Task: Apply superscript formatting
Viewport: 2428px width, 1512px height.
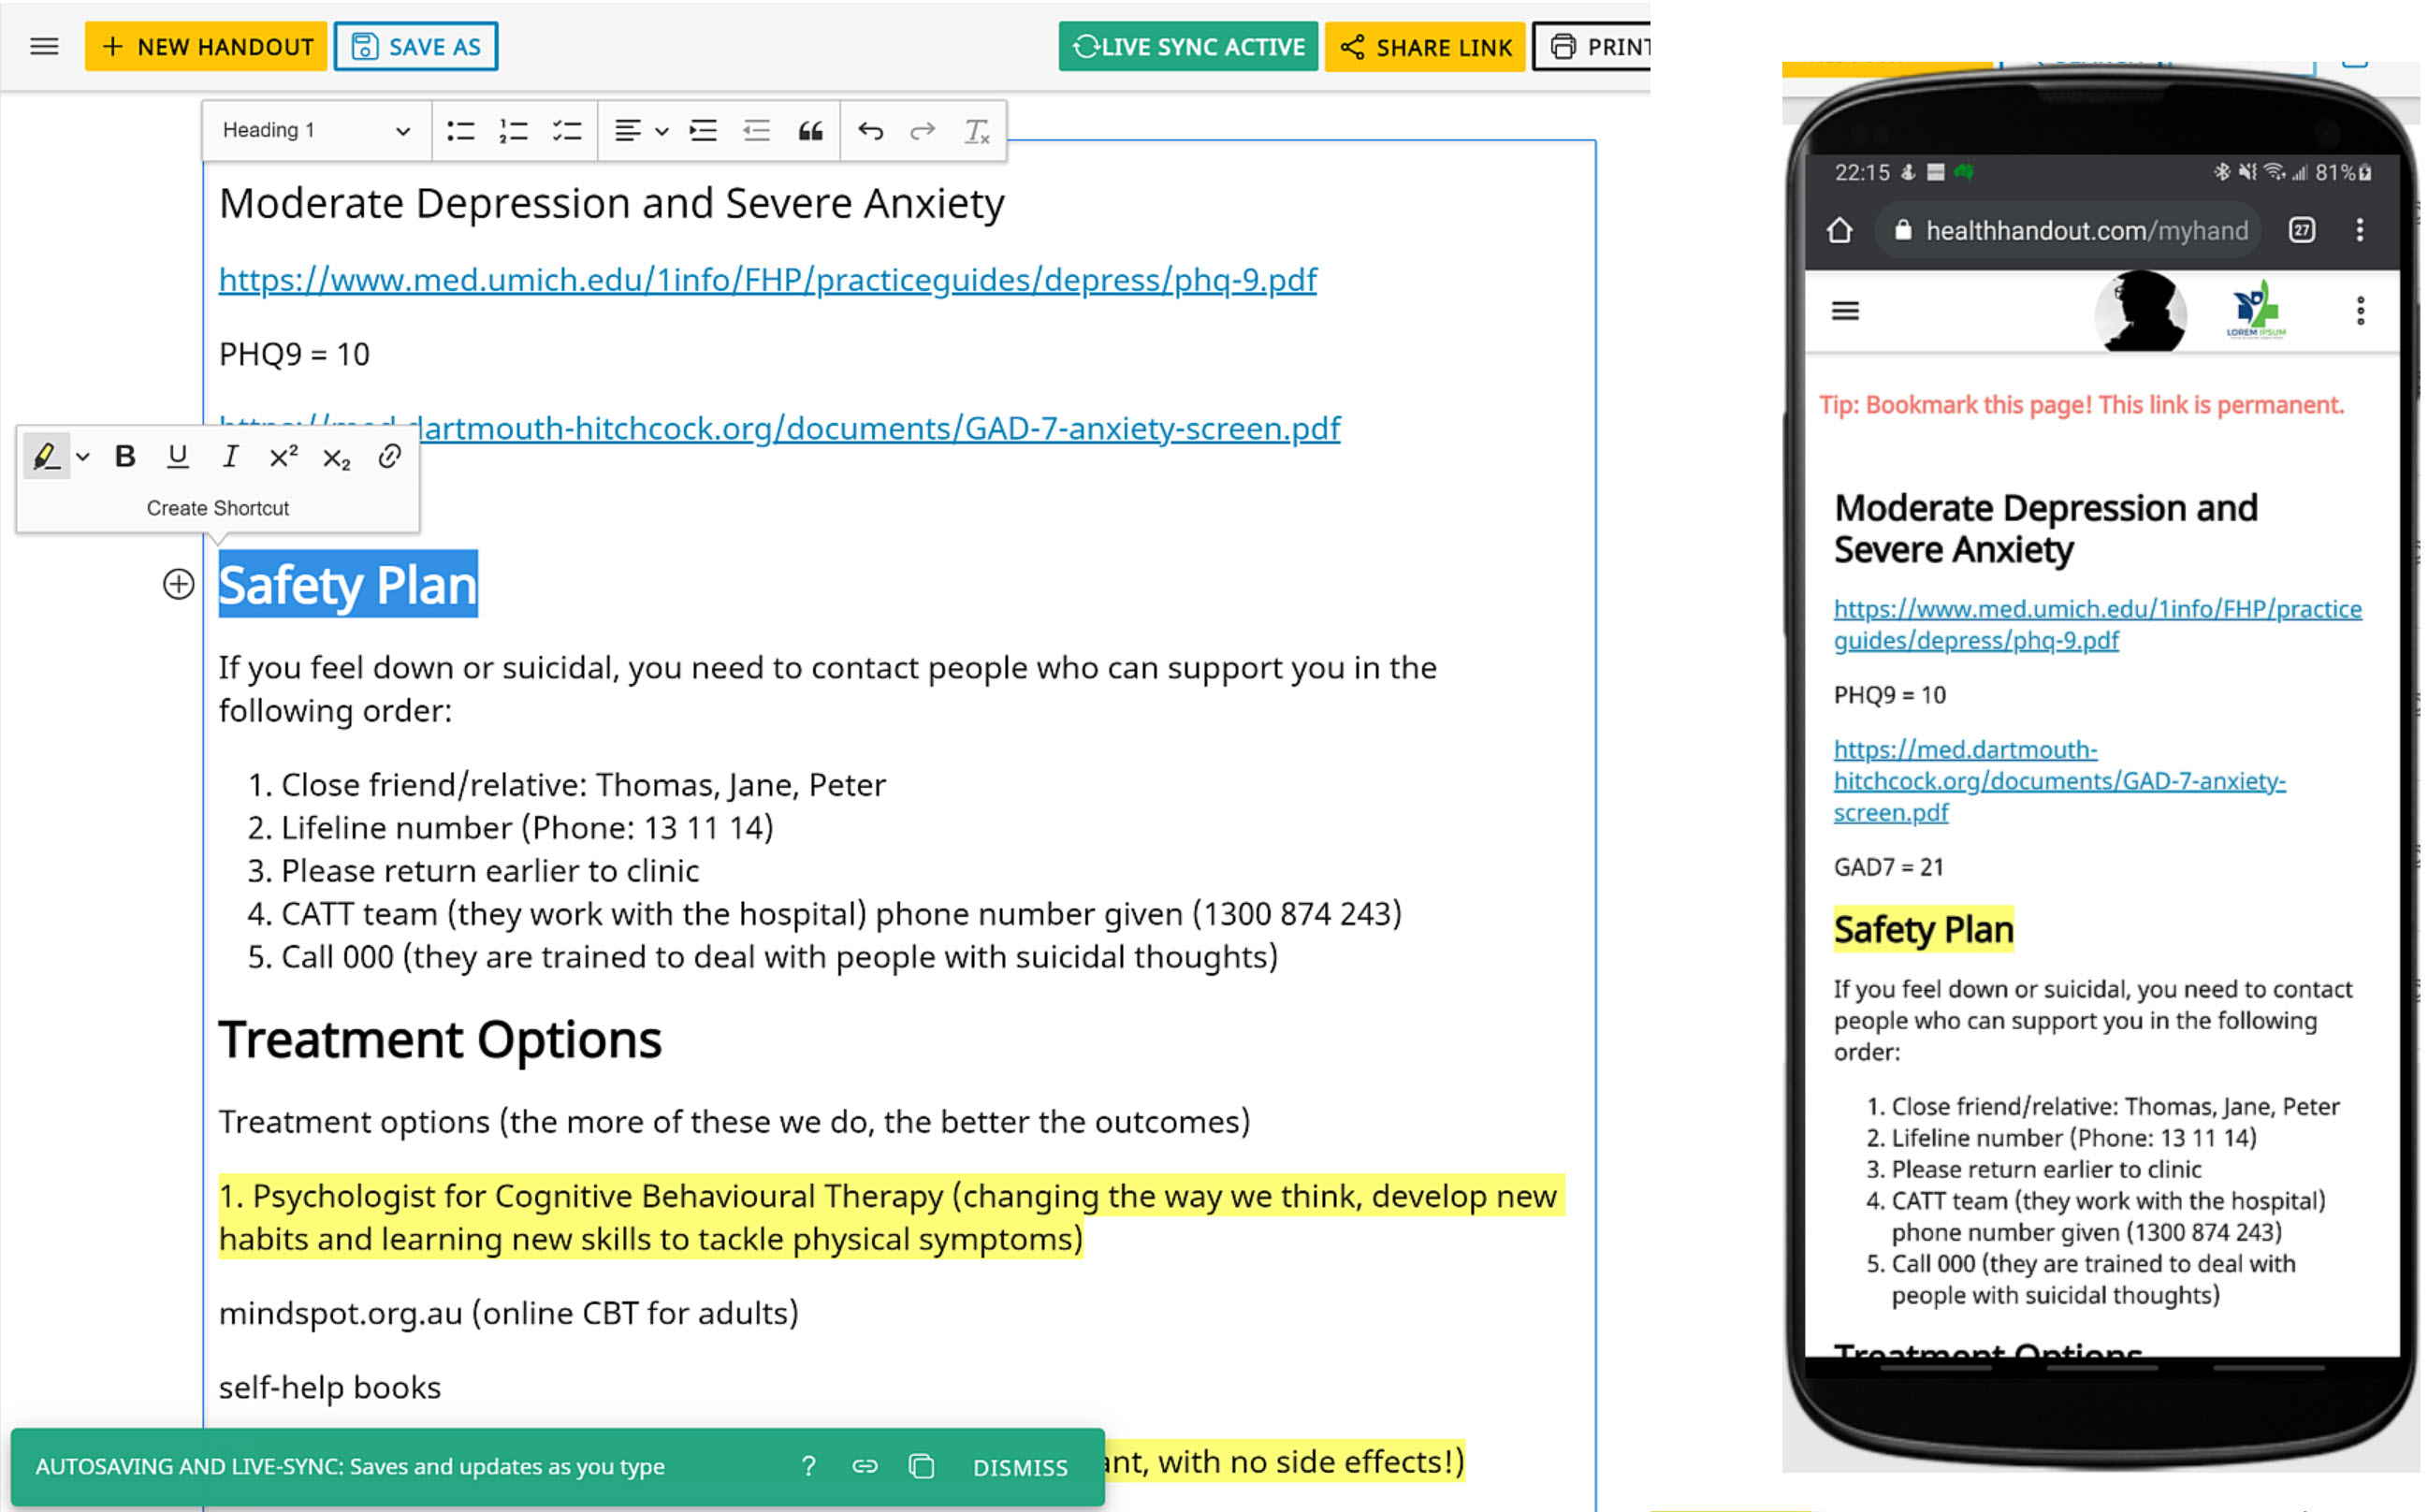Action: coord(284,457)
